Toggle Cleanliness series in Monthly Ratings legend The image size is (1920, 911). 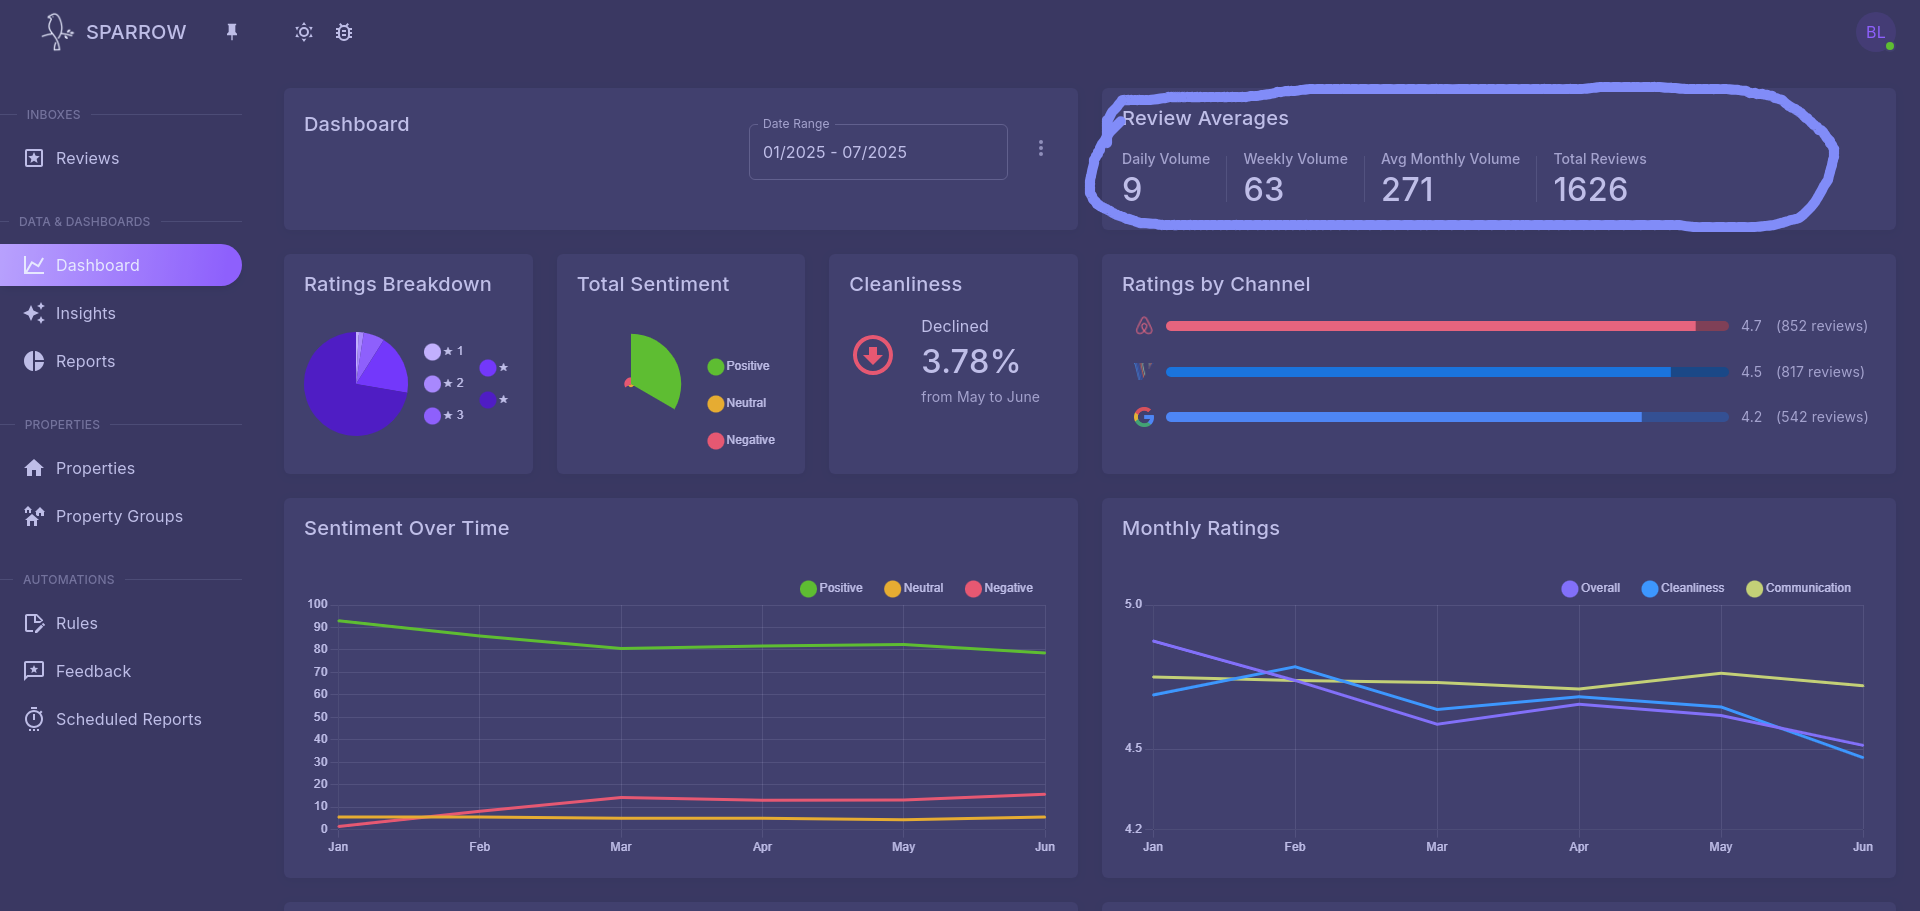point(1683,588)
